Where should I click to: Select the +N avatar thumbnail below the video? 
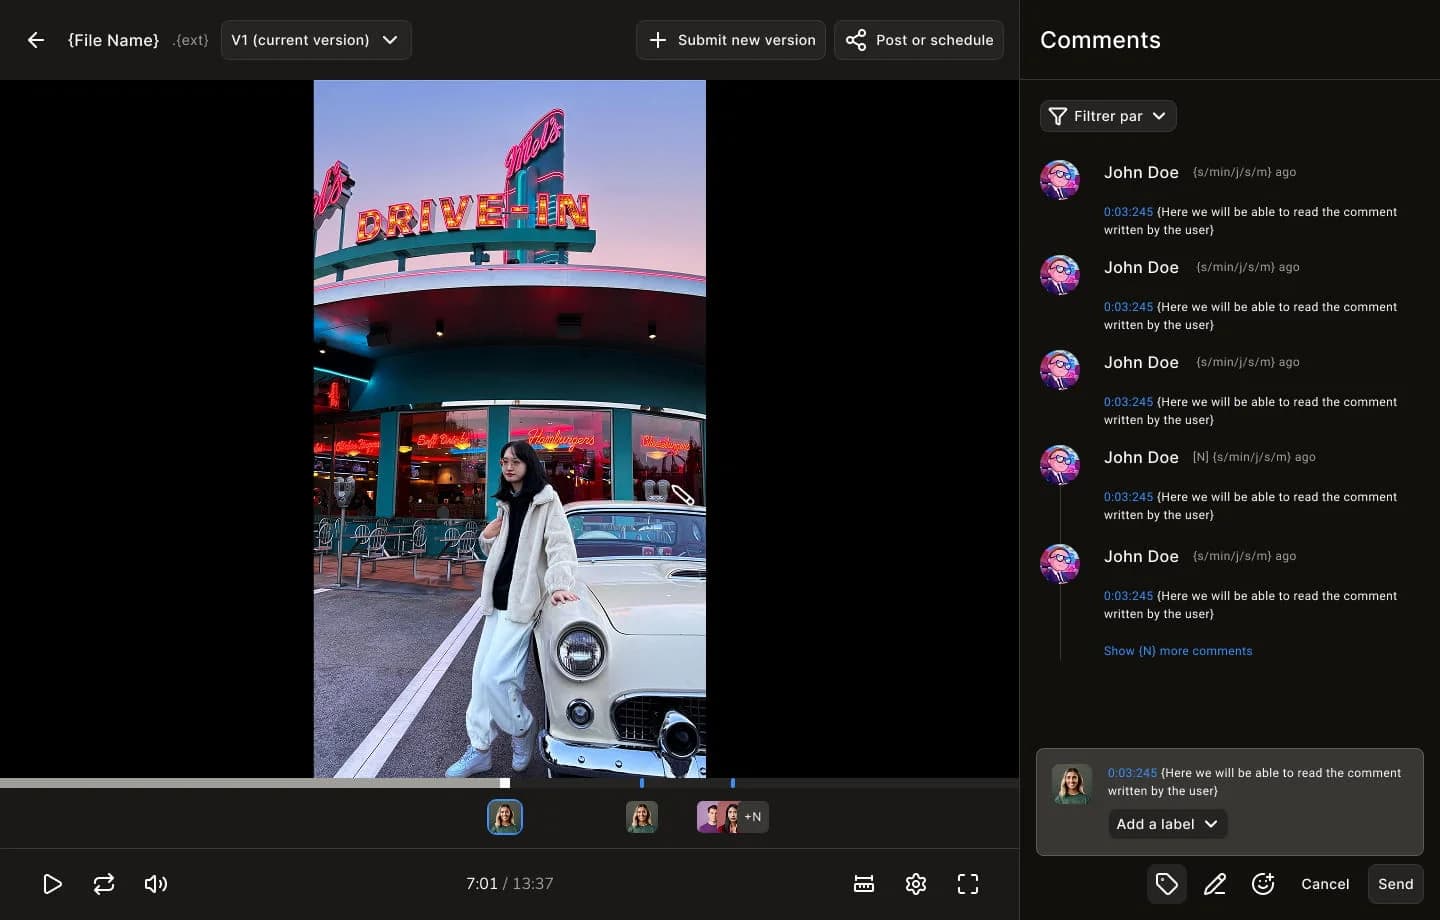click(x=733, y=817)
